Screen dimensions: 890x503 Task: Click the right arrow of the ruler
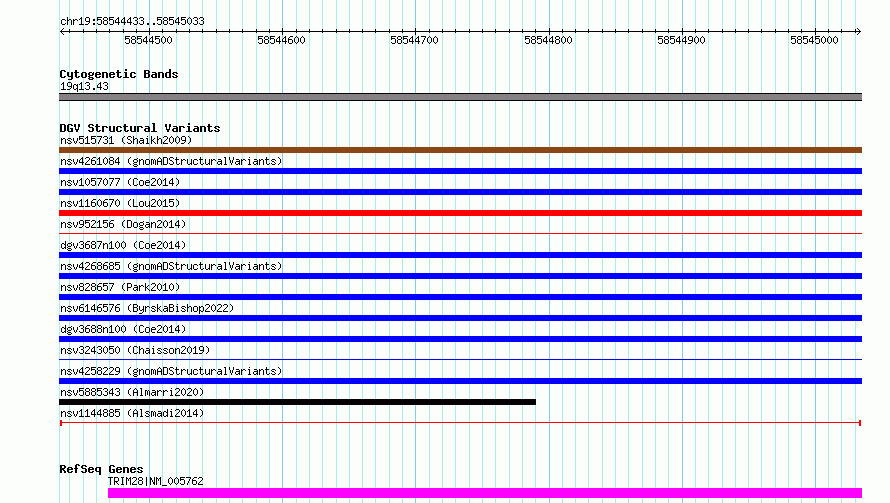[x=858, y=31]
